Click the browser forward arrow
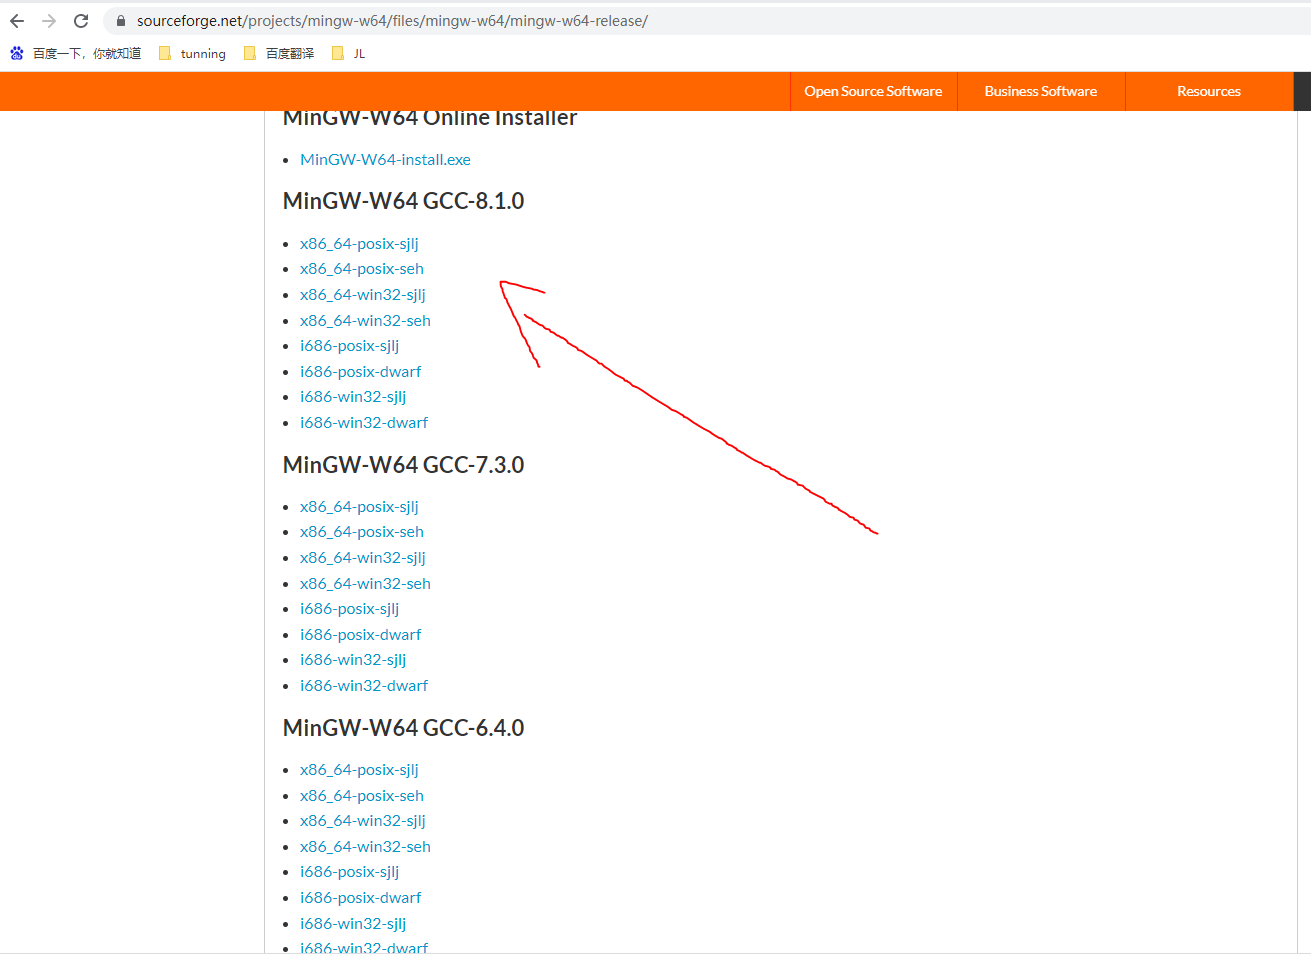 [x=49, y=21]
